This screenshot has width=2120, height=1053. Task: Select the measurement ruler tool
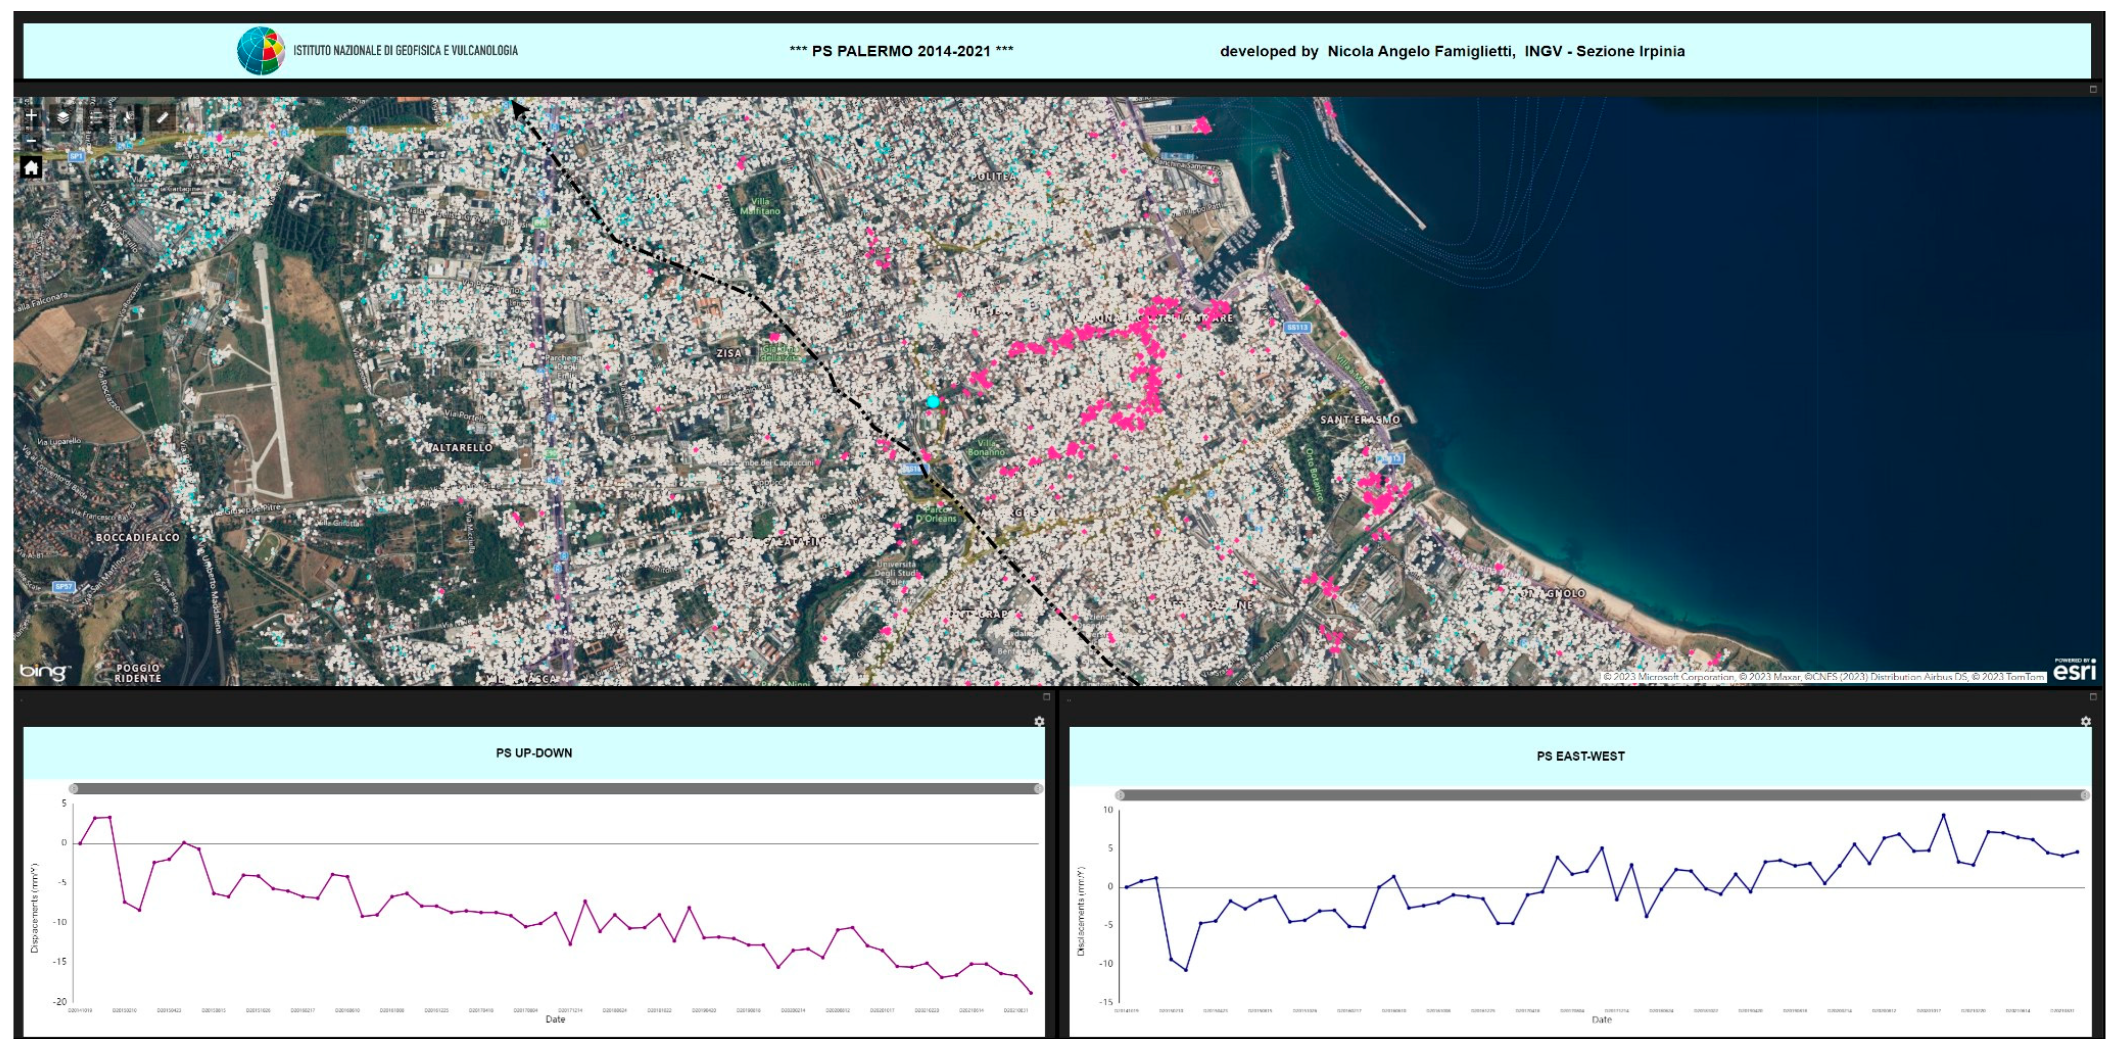click(162, 117)
